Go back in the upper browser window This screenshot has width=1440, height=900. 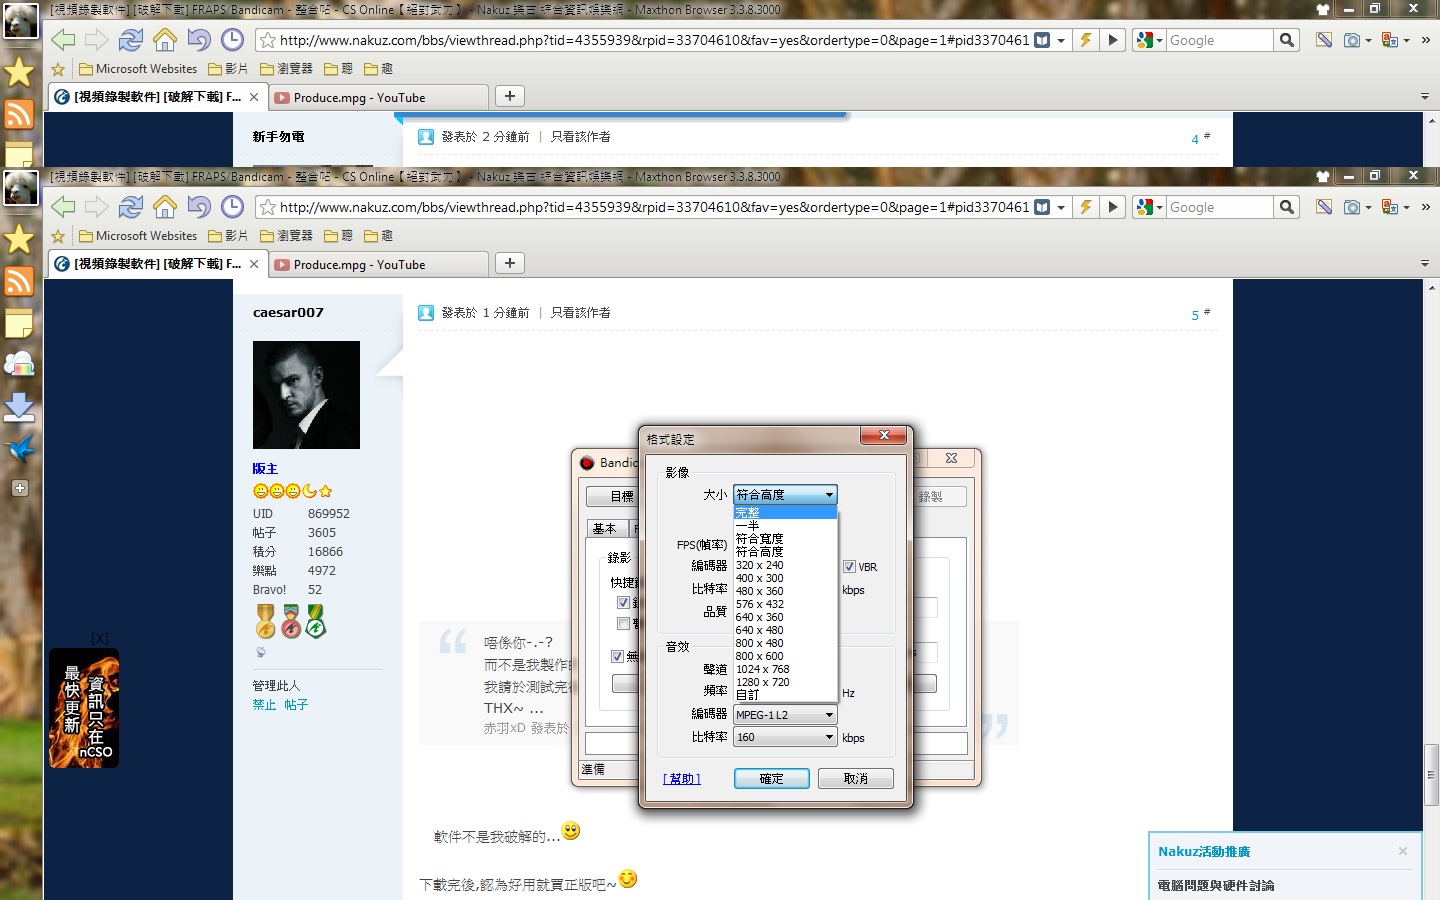click(63, 40)
